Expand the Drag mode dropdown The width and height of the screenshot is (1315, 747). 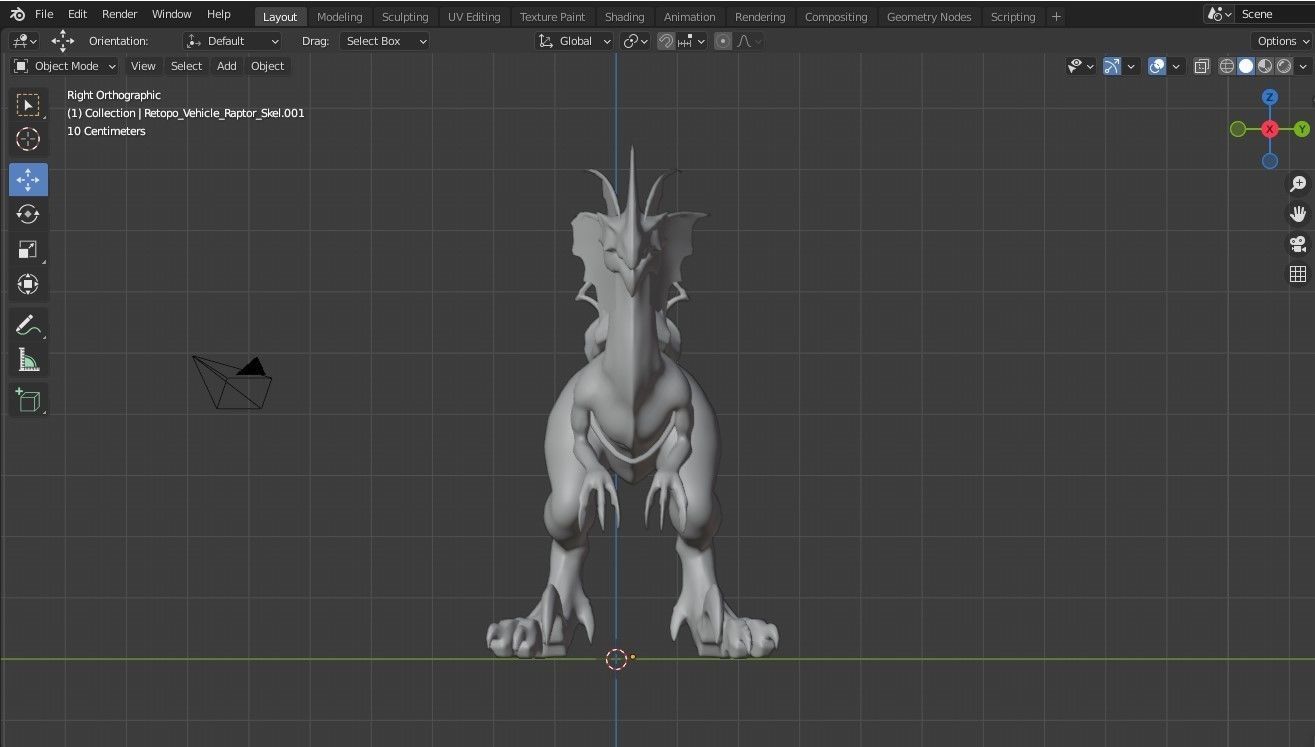385,41
